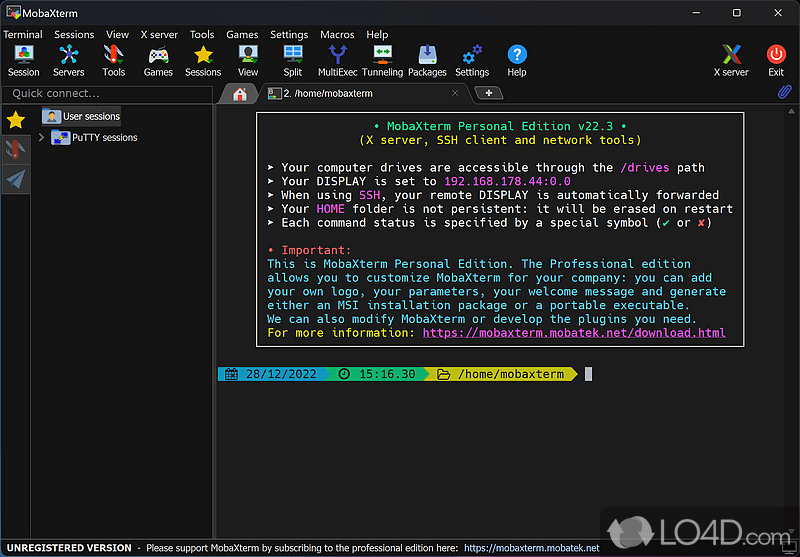Click the Quick connect input field

coord(108,94)
